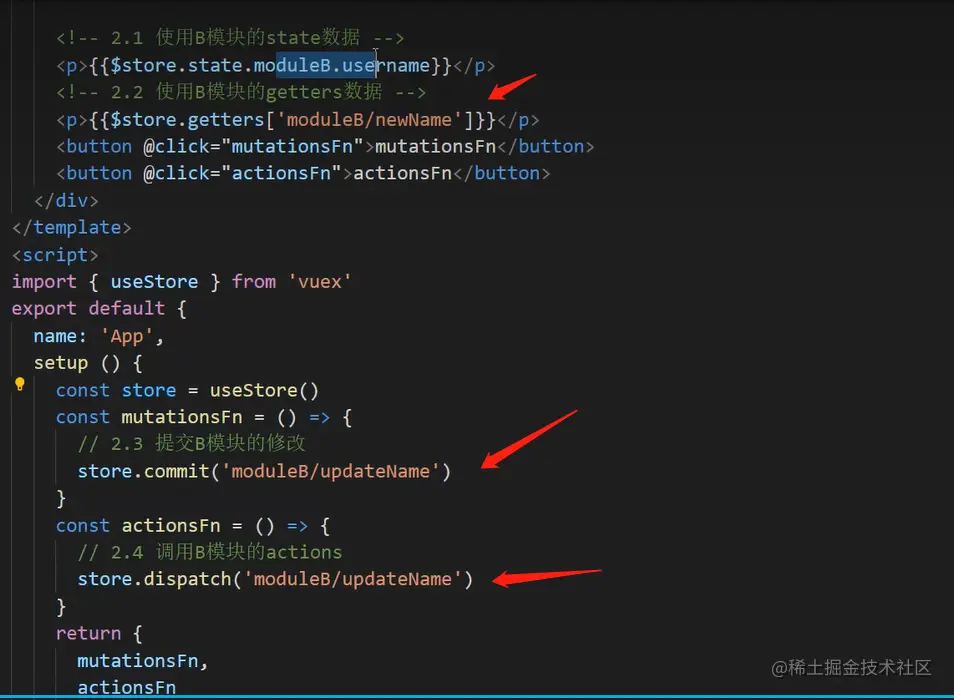This screenshot has width=954, height=700.
Task: Click the 'return {' line
Action: click(x=99, y=633)
